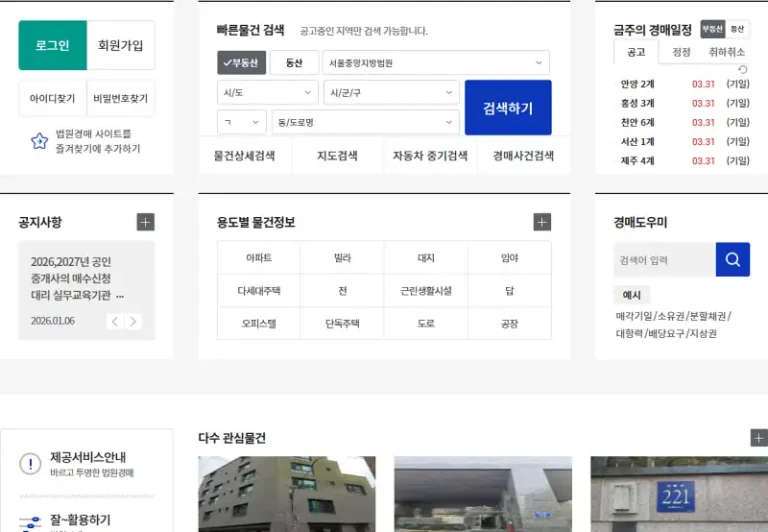Toggle 동산 in 금주의 경매일정
768x532 pixels.
[x=737, y=29]
